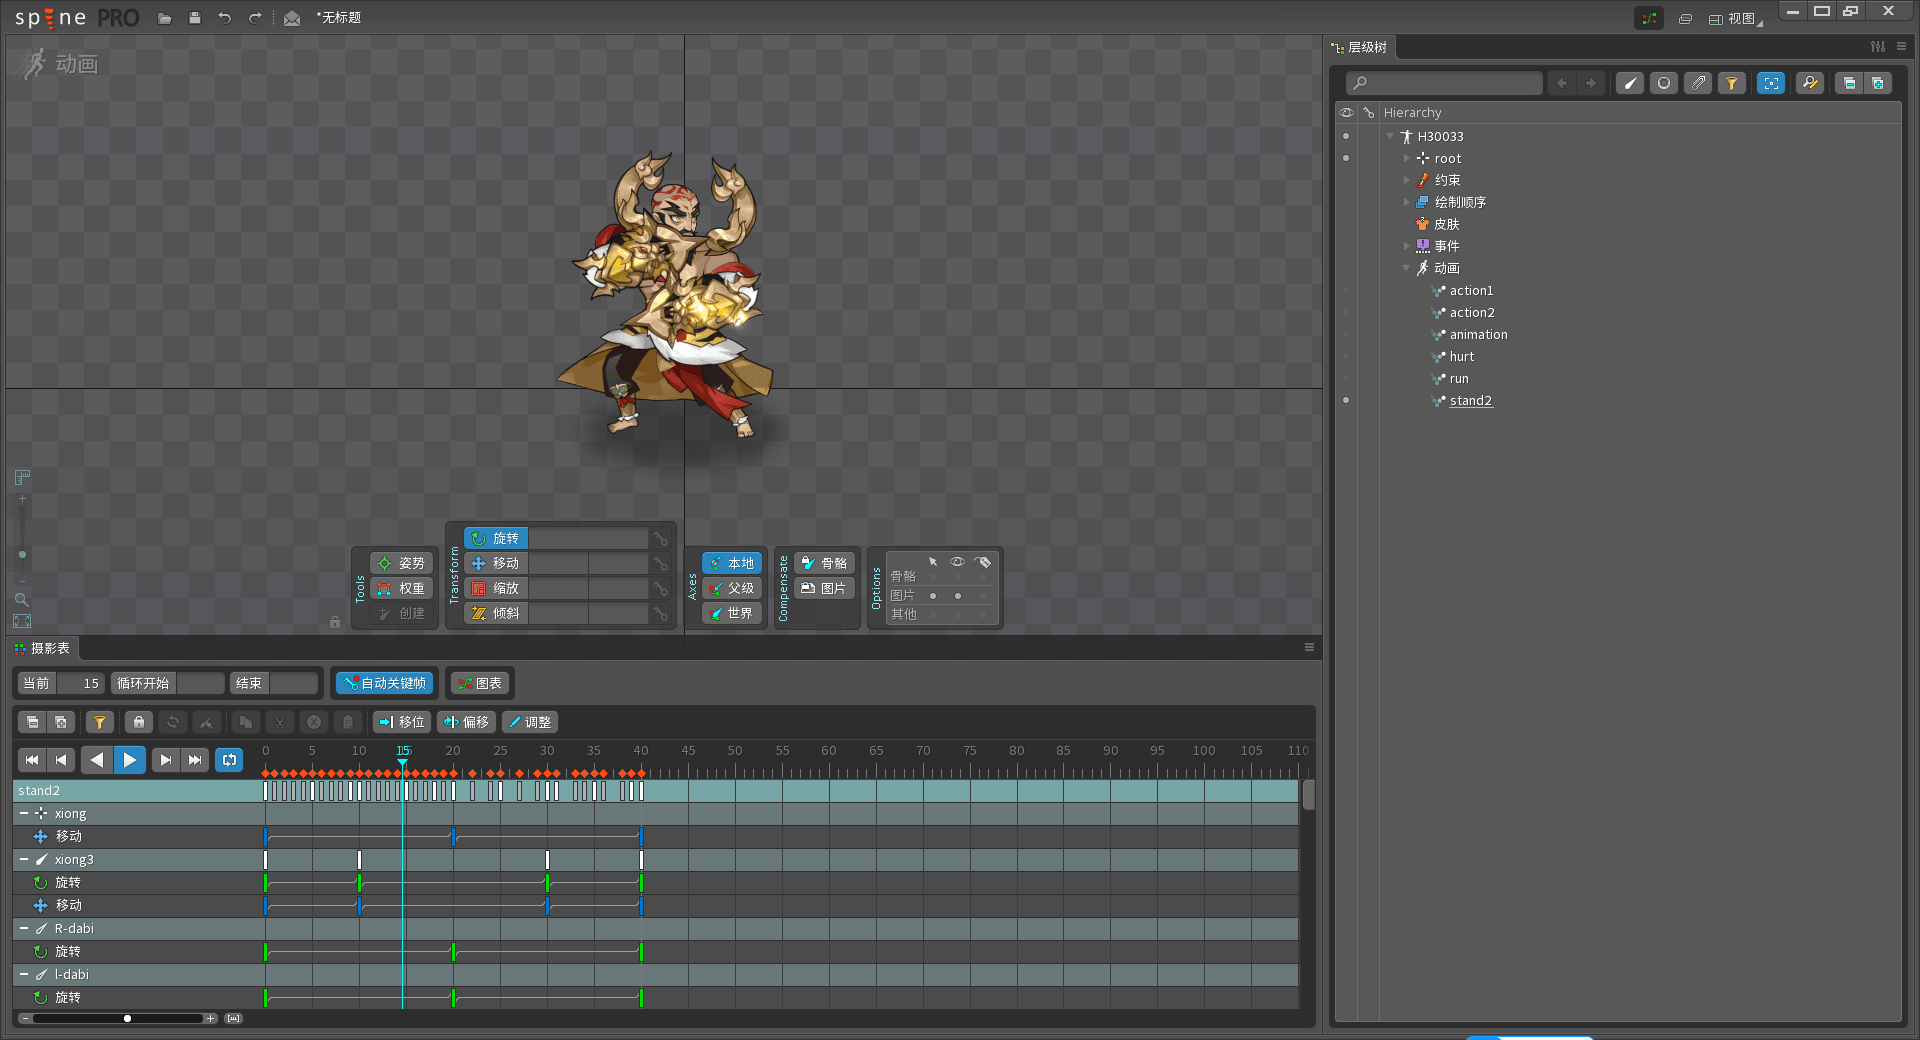Choose World (世界) axes

pos(732,613)
